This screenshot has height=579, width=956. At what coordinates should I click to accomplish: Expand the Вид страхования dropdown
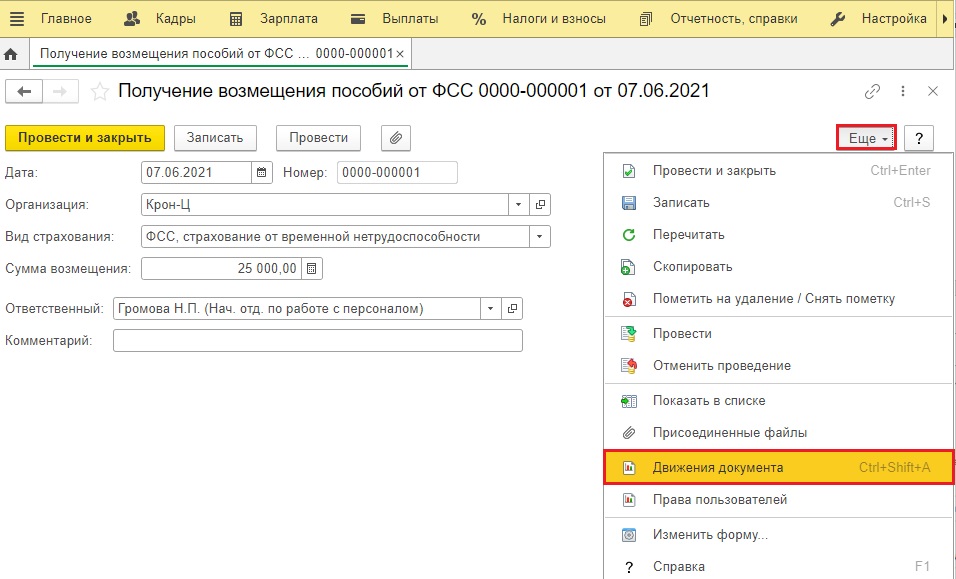tap(540, 237)
